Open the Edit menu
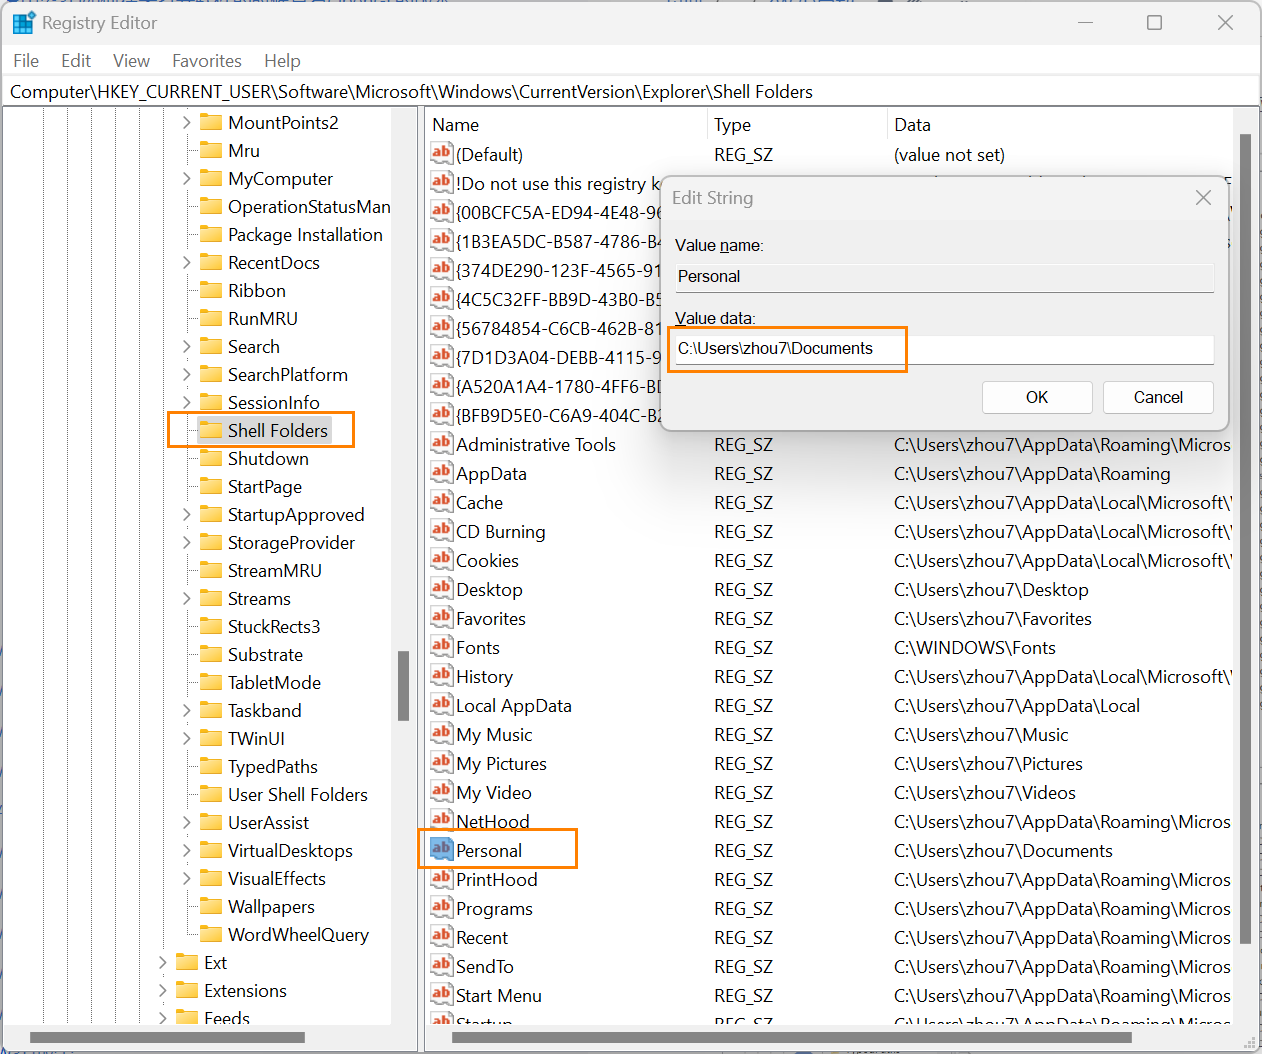The height and width of the screenshot is (1054, 1262). [76, 61]
